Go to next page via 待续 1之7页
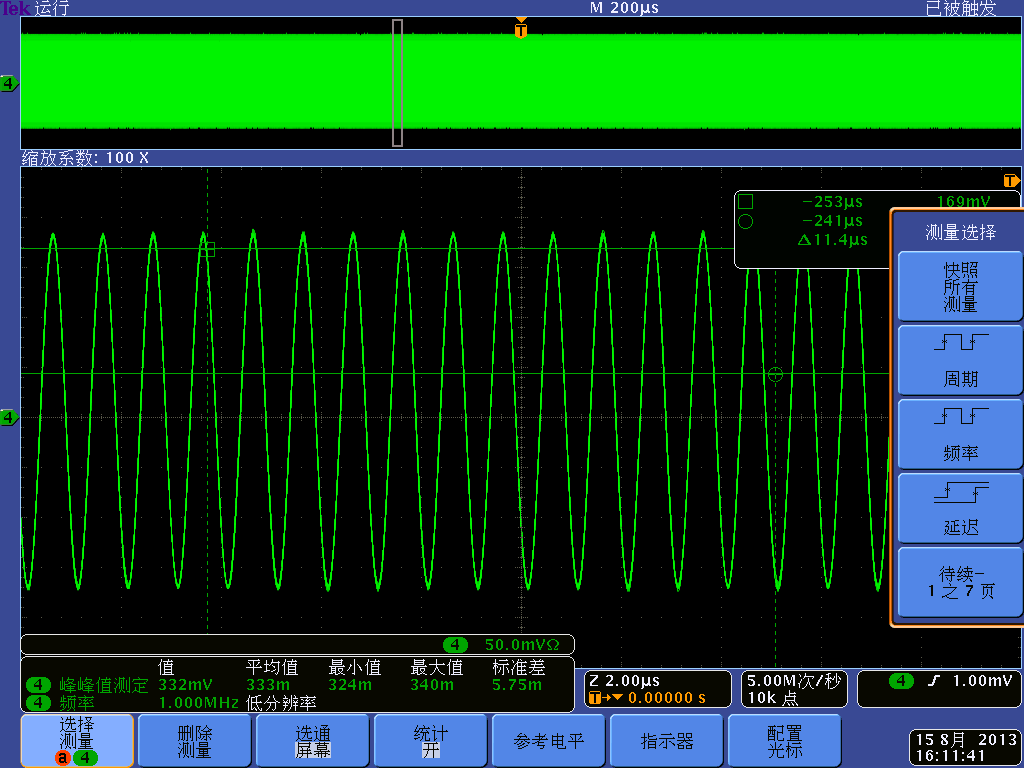 960,583
